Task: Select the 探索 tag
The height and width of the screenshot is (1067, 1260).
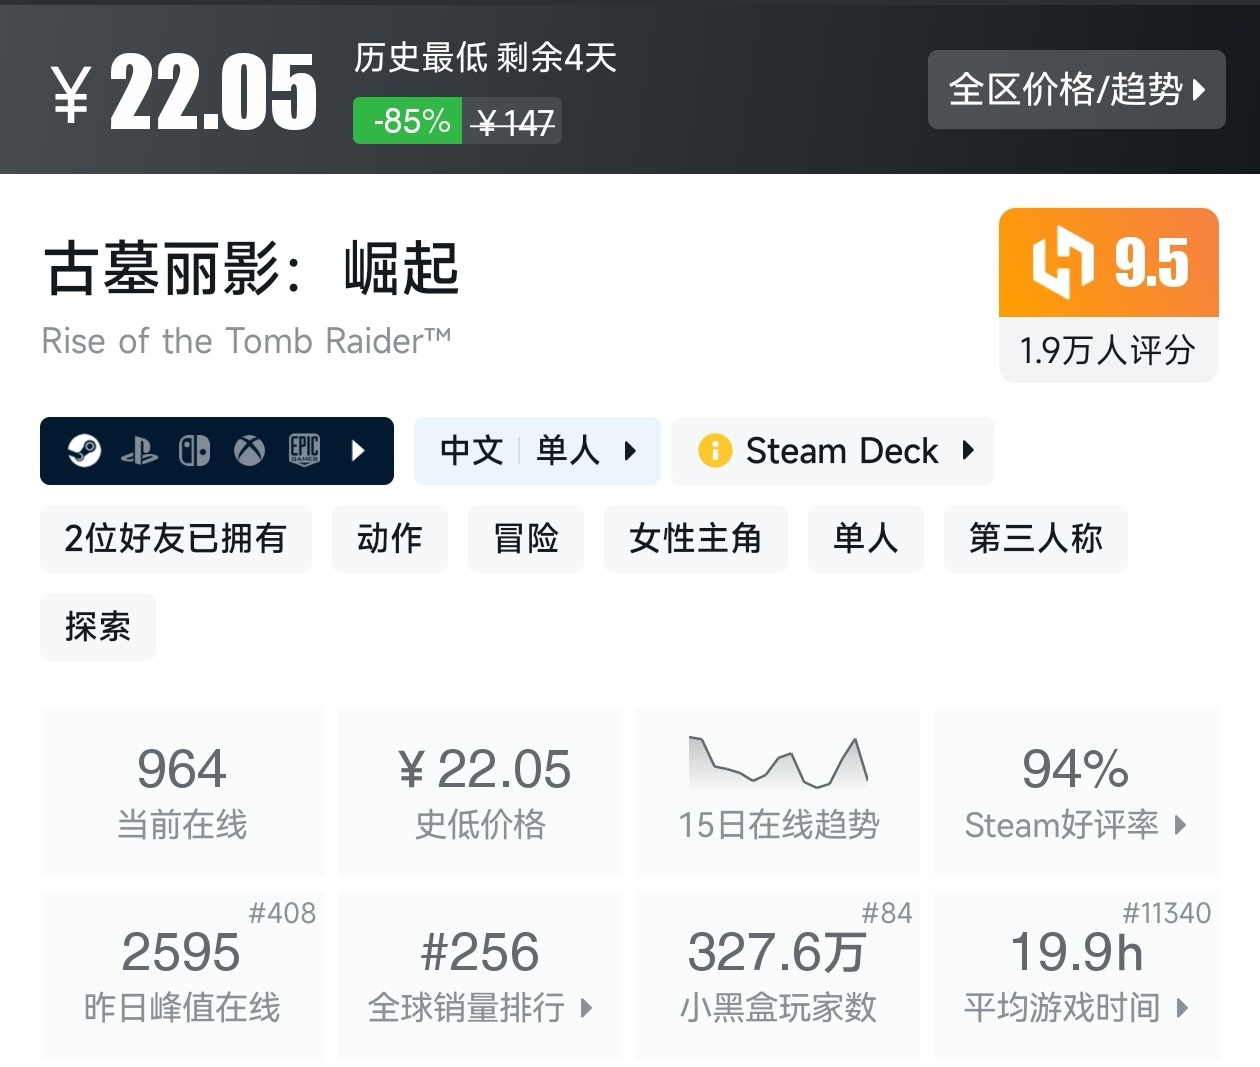Action: pyautogui.click(x=97, y=627)
